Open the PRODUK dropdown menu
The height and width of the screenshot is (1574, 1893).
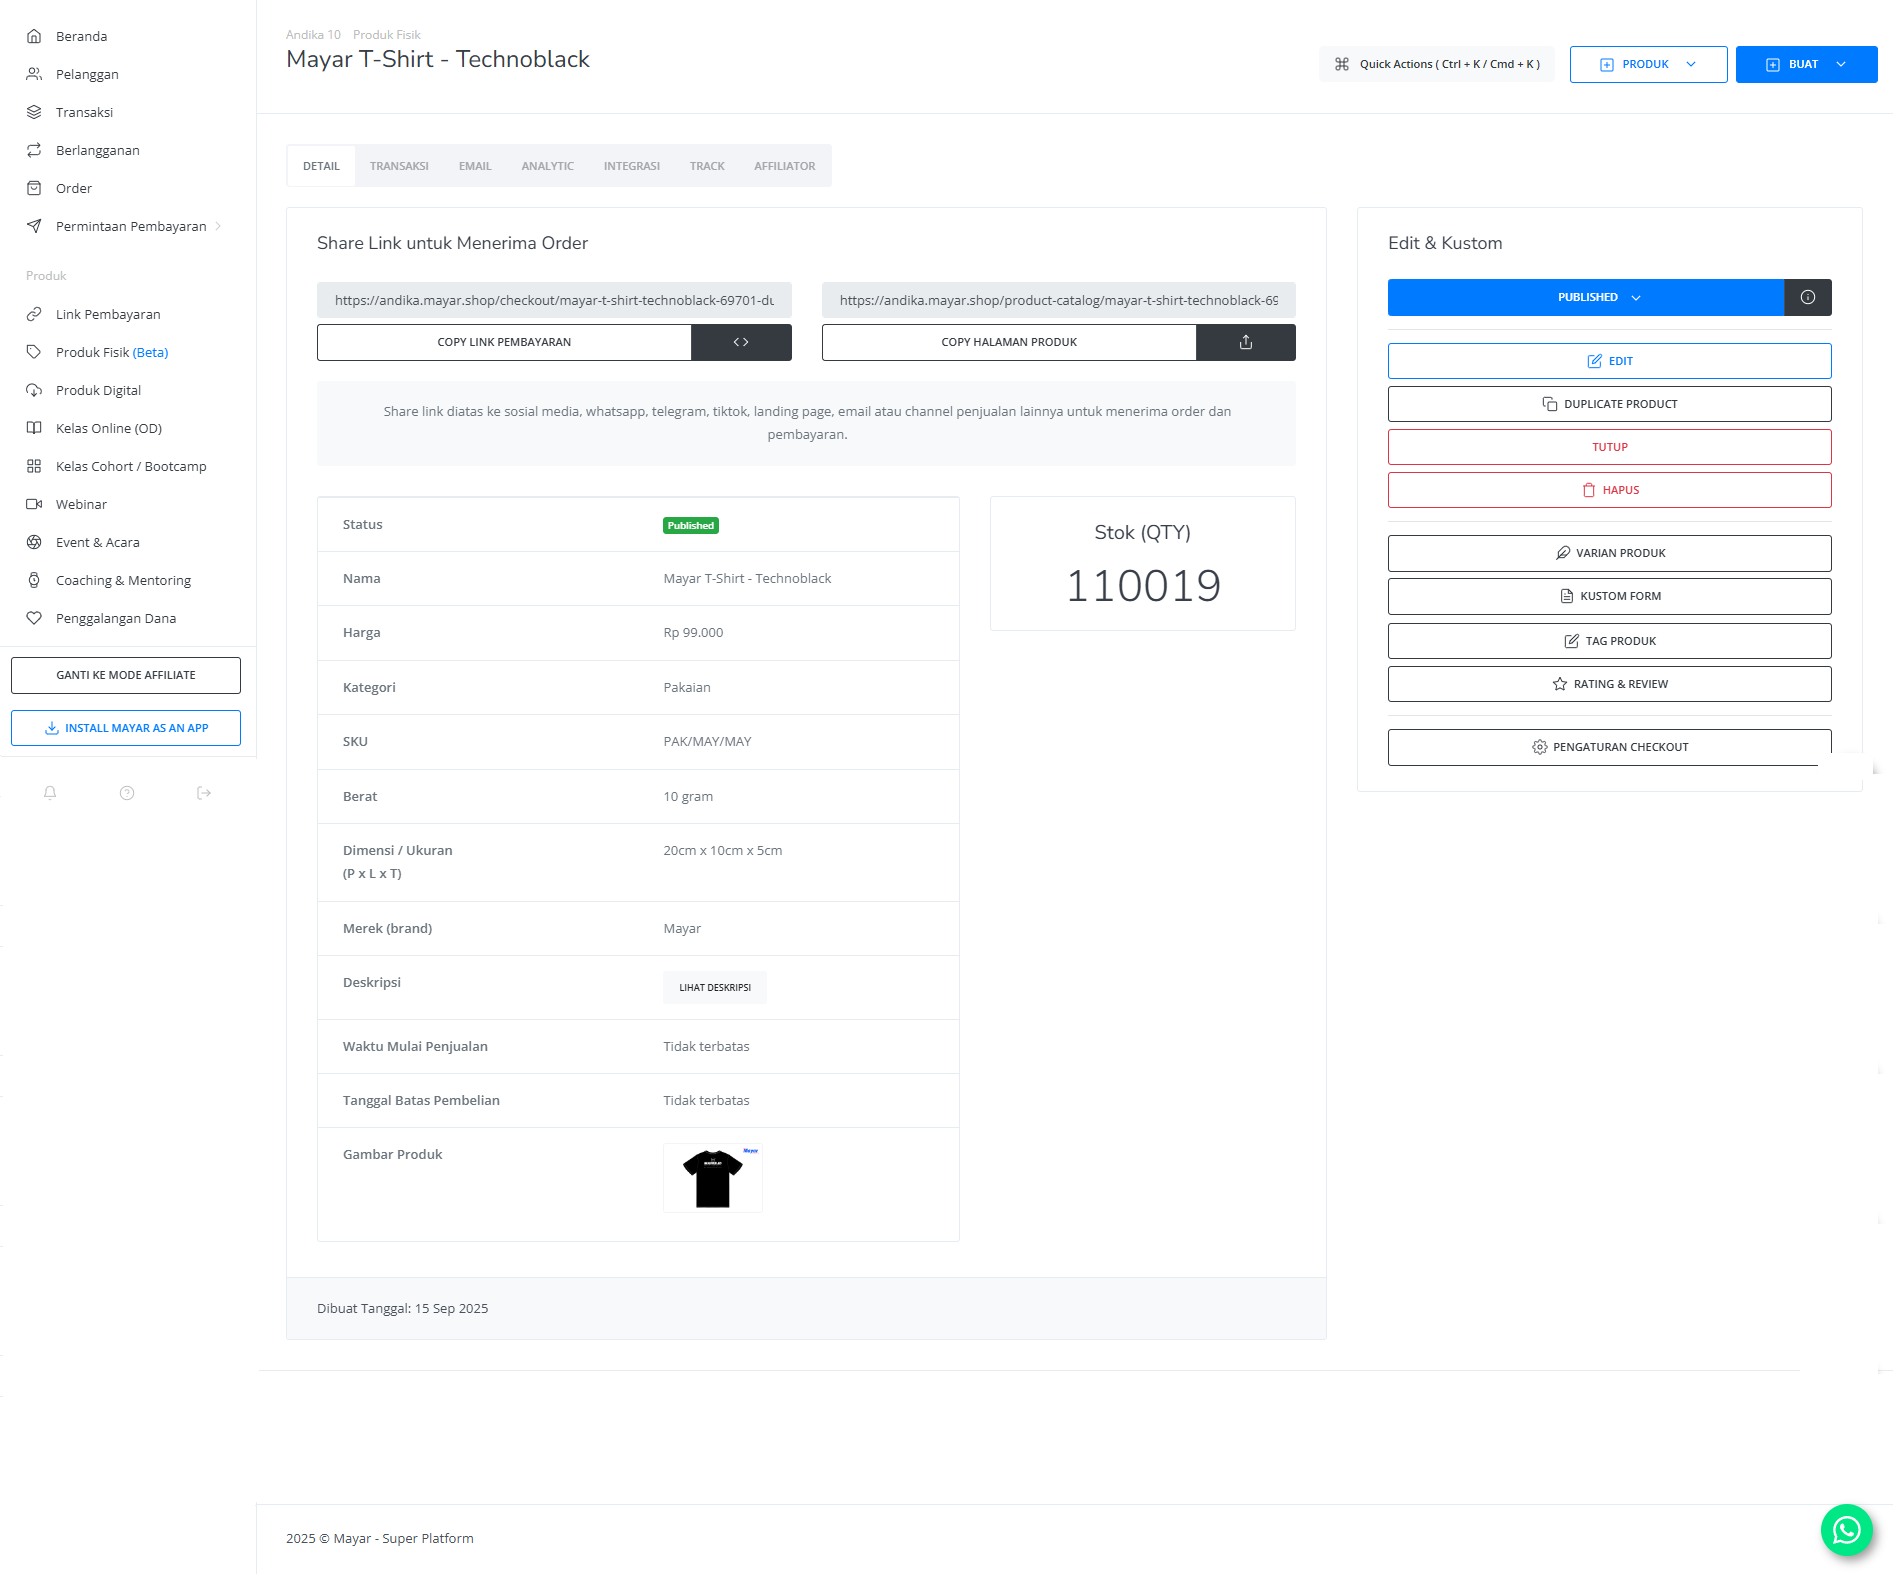coord(1648,64)
